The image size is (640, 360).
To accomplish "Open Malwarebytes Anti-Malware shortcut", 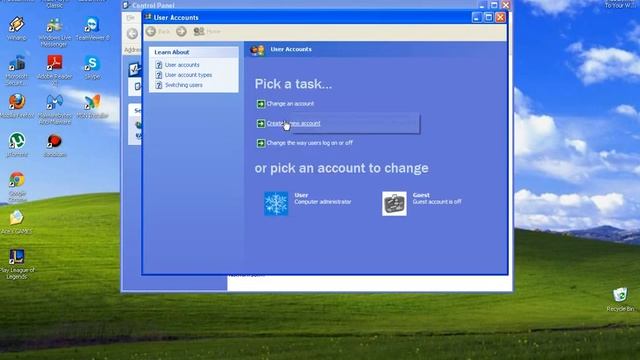I will pos(55,109).
